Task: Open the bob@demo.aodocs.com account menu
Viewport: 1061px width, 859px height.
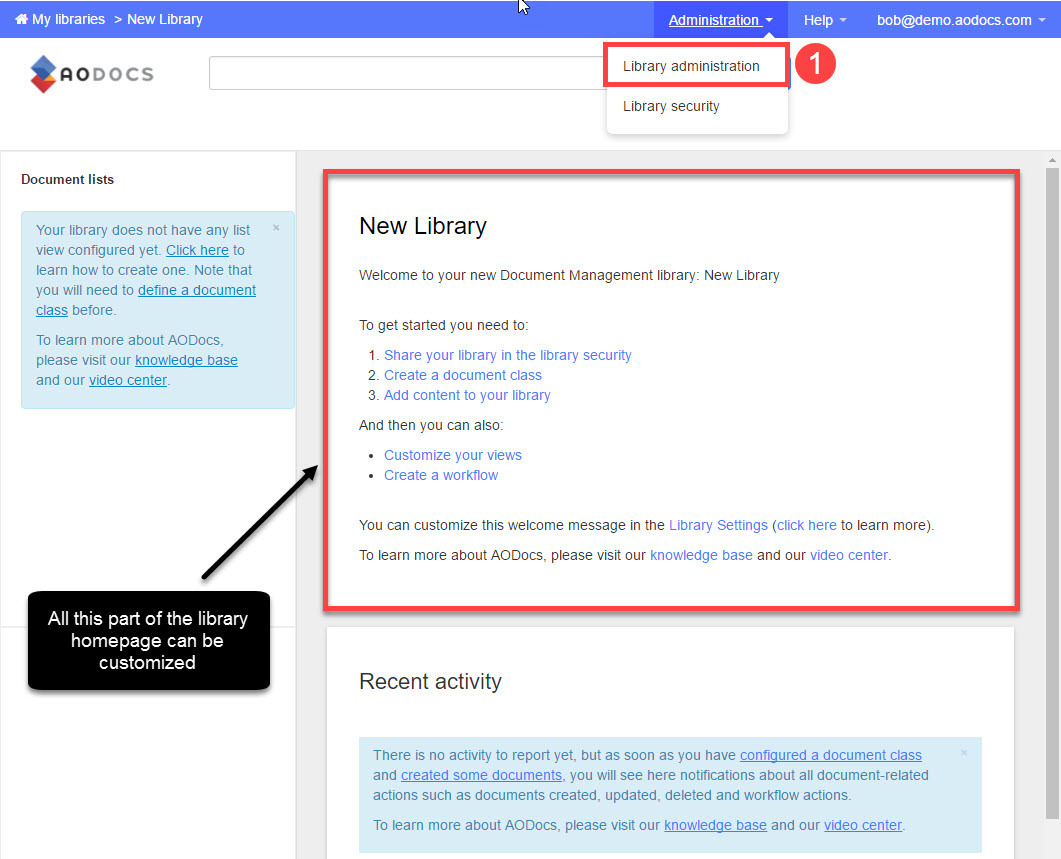Action: point(961,20)
